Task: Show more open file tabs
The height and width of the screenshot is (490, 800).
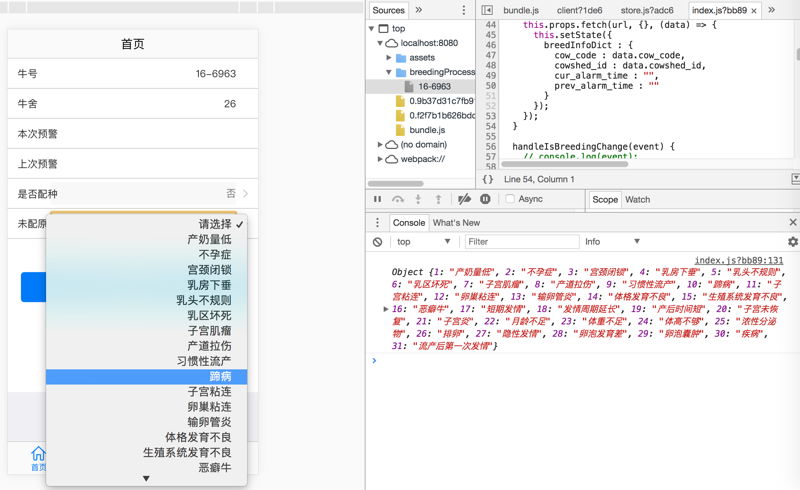Action: tap(771, 10)
